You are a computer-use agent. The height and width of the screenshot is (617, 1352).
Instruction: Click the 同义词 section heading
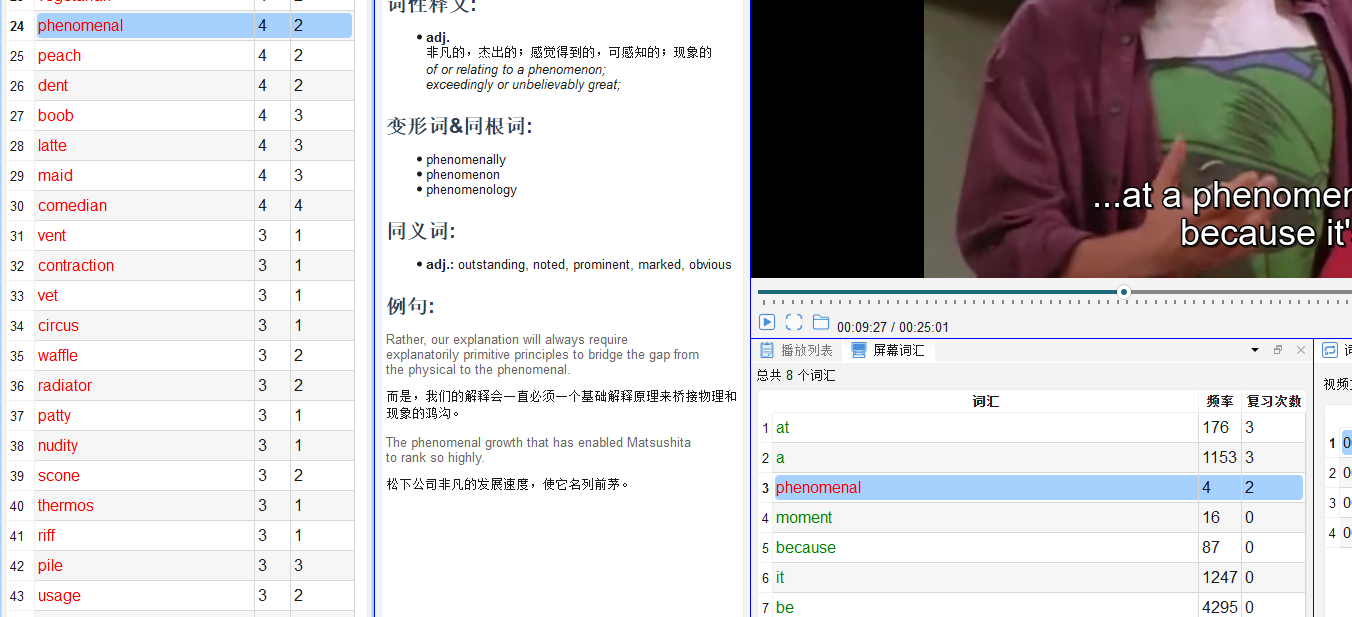click(421, 231)
